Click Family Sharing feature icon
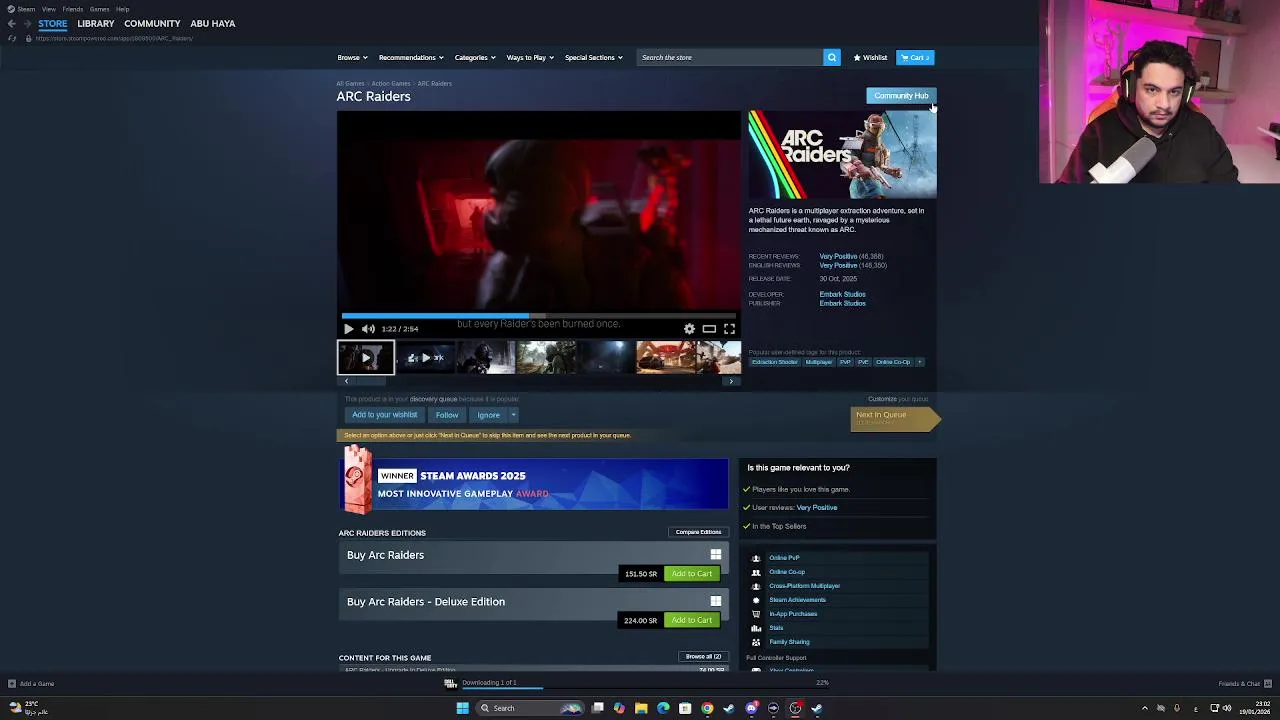 (x=756, y=642)
